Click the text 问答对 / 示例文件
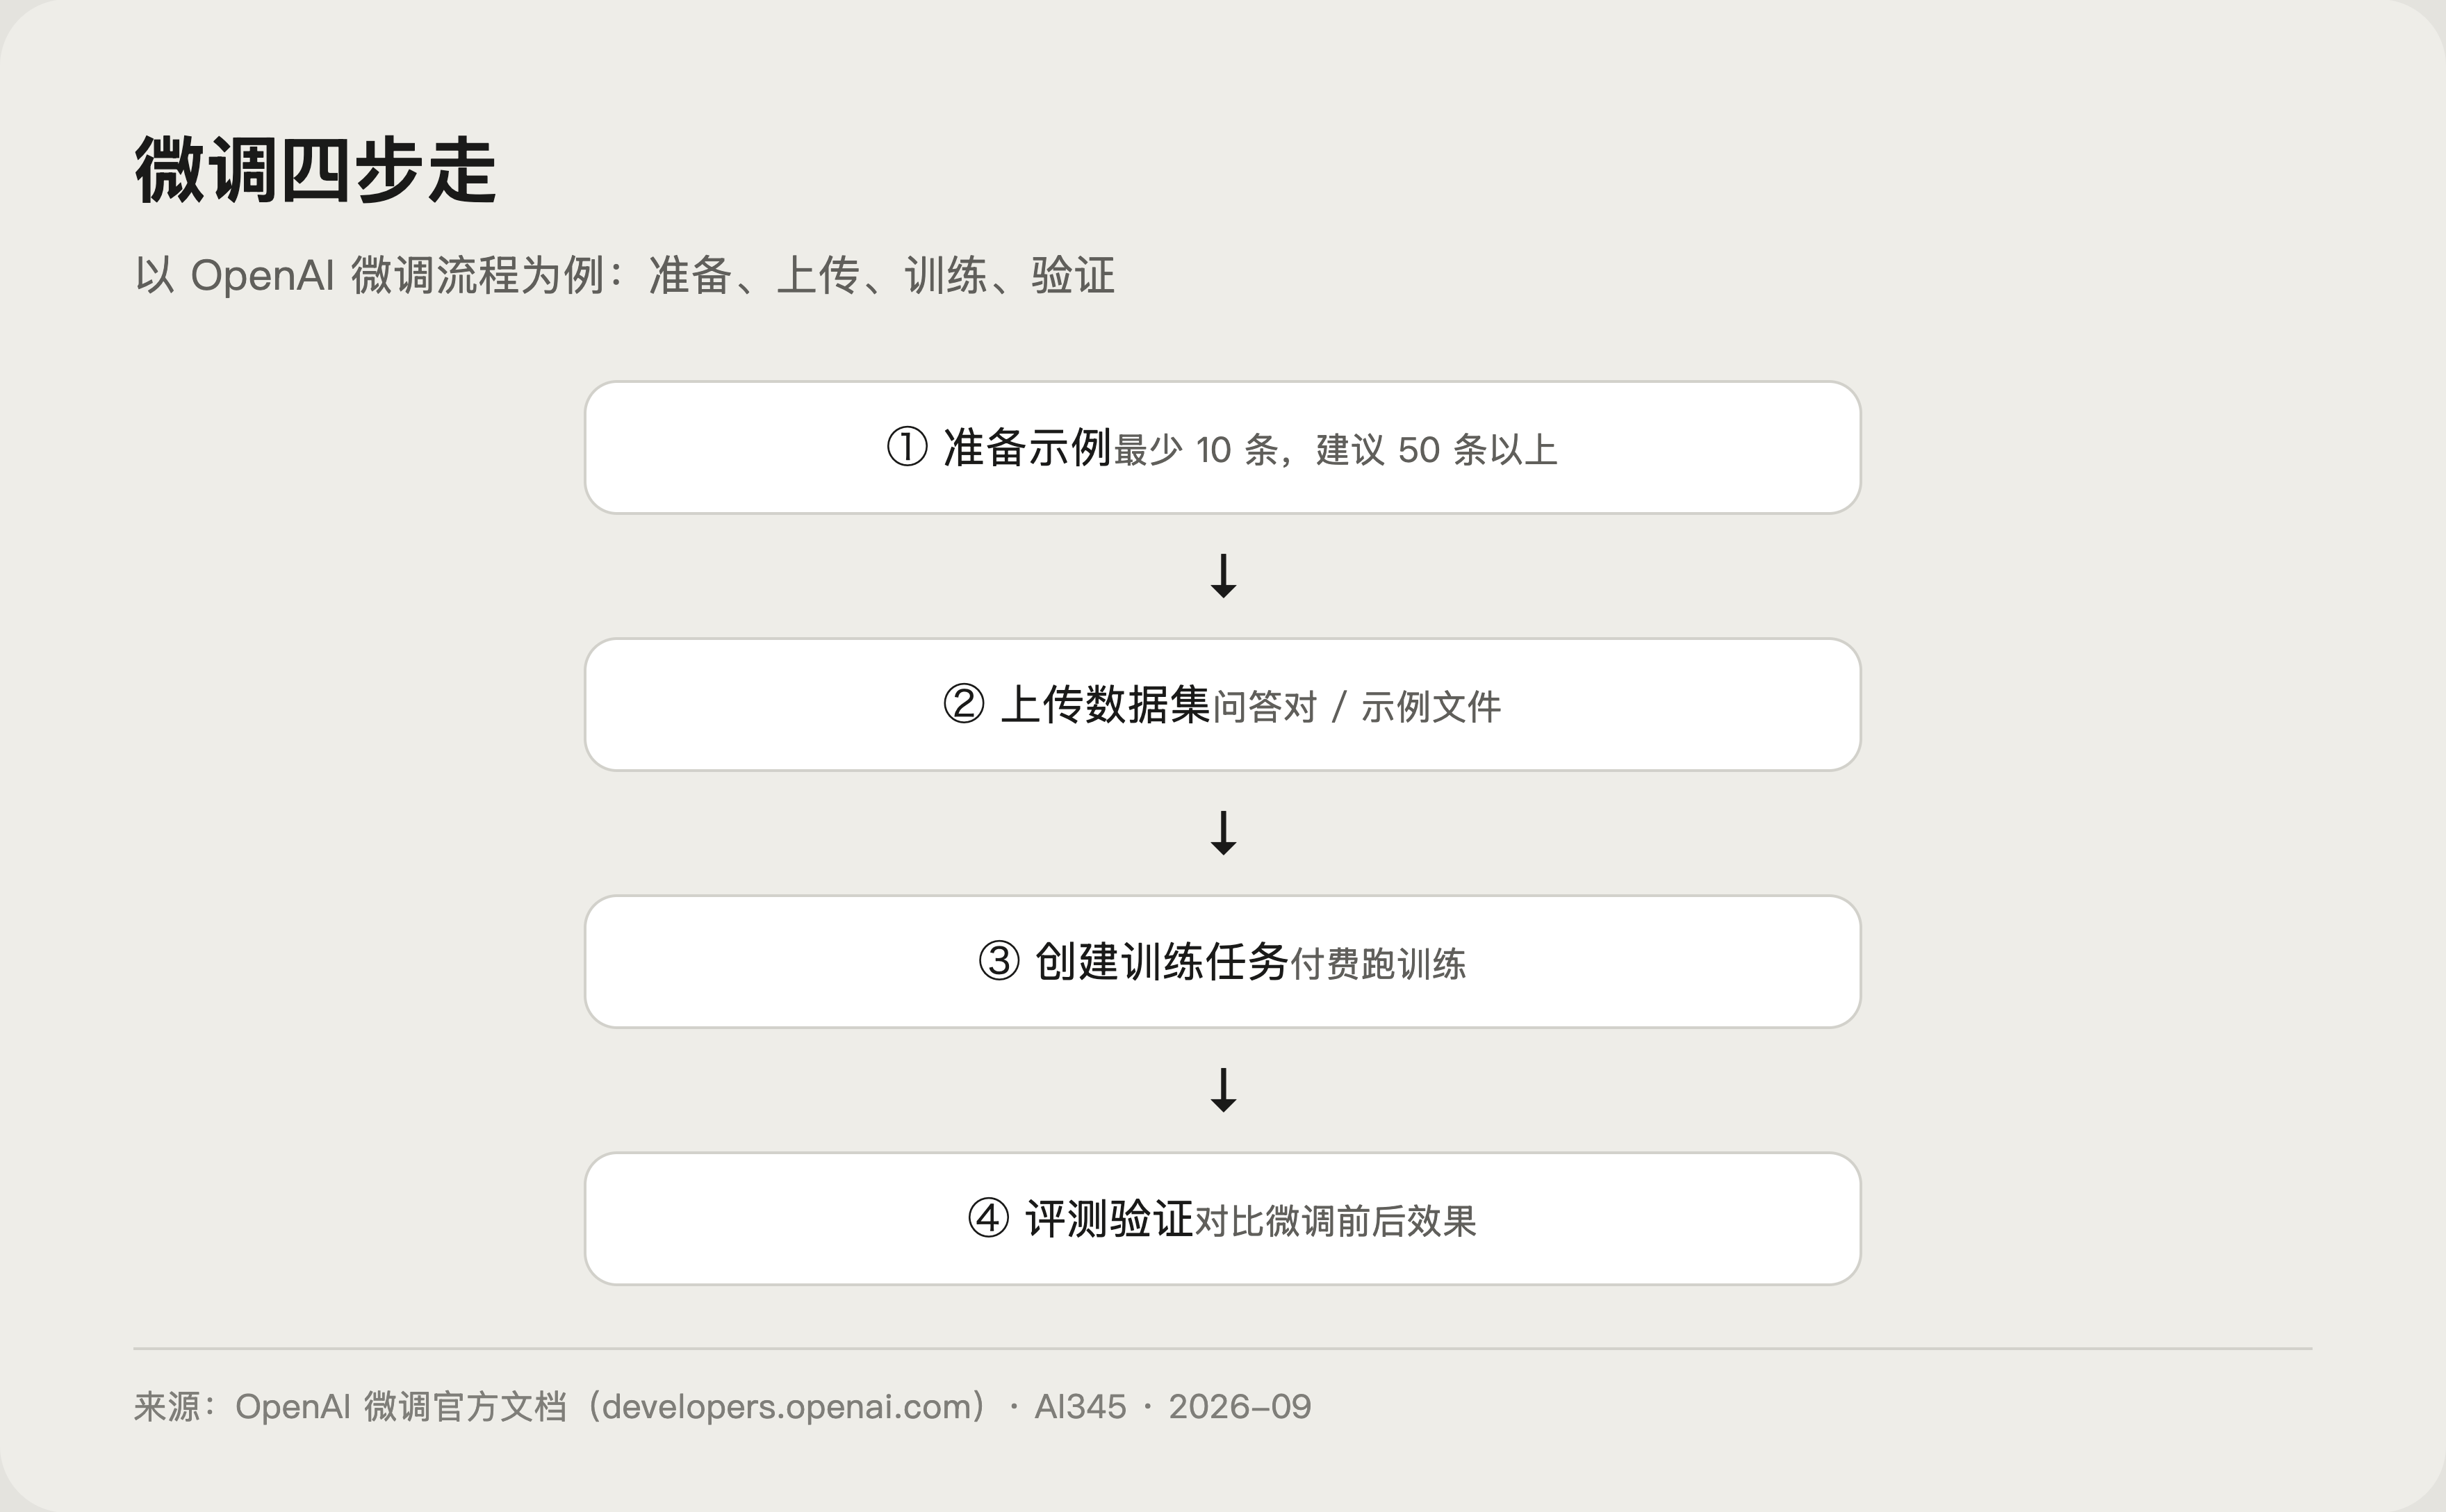The height and width of the screenshot is (1512, 2446). point(1357,707)
